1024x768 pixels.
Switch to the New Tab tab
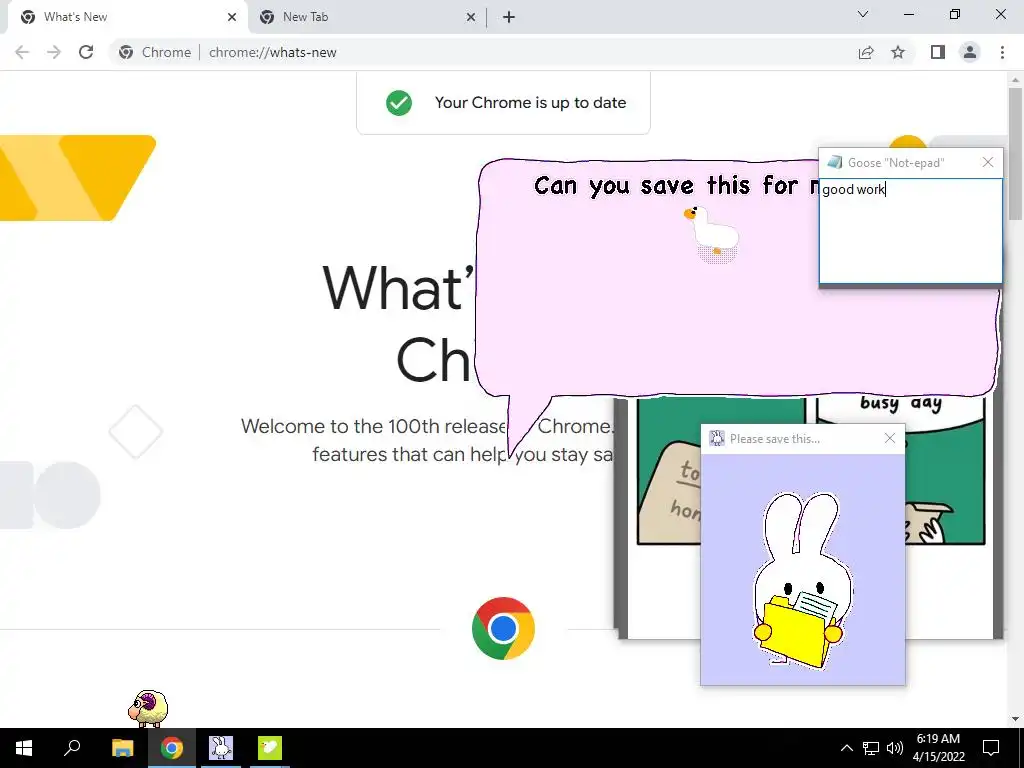point(366,17)
